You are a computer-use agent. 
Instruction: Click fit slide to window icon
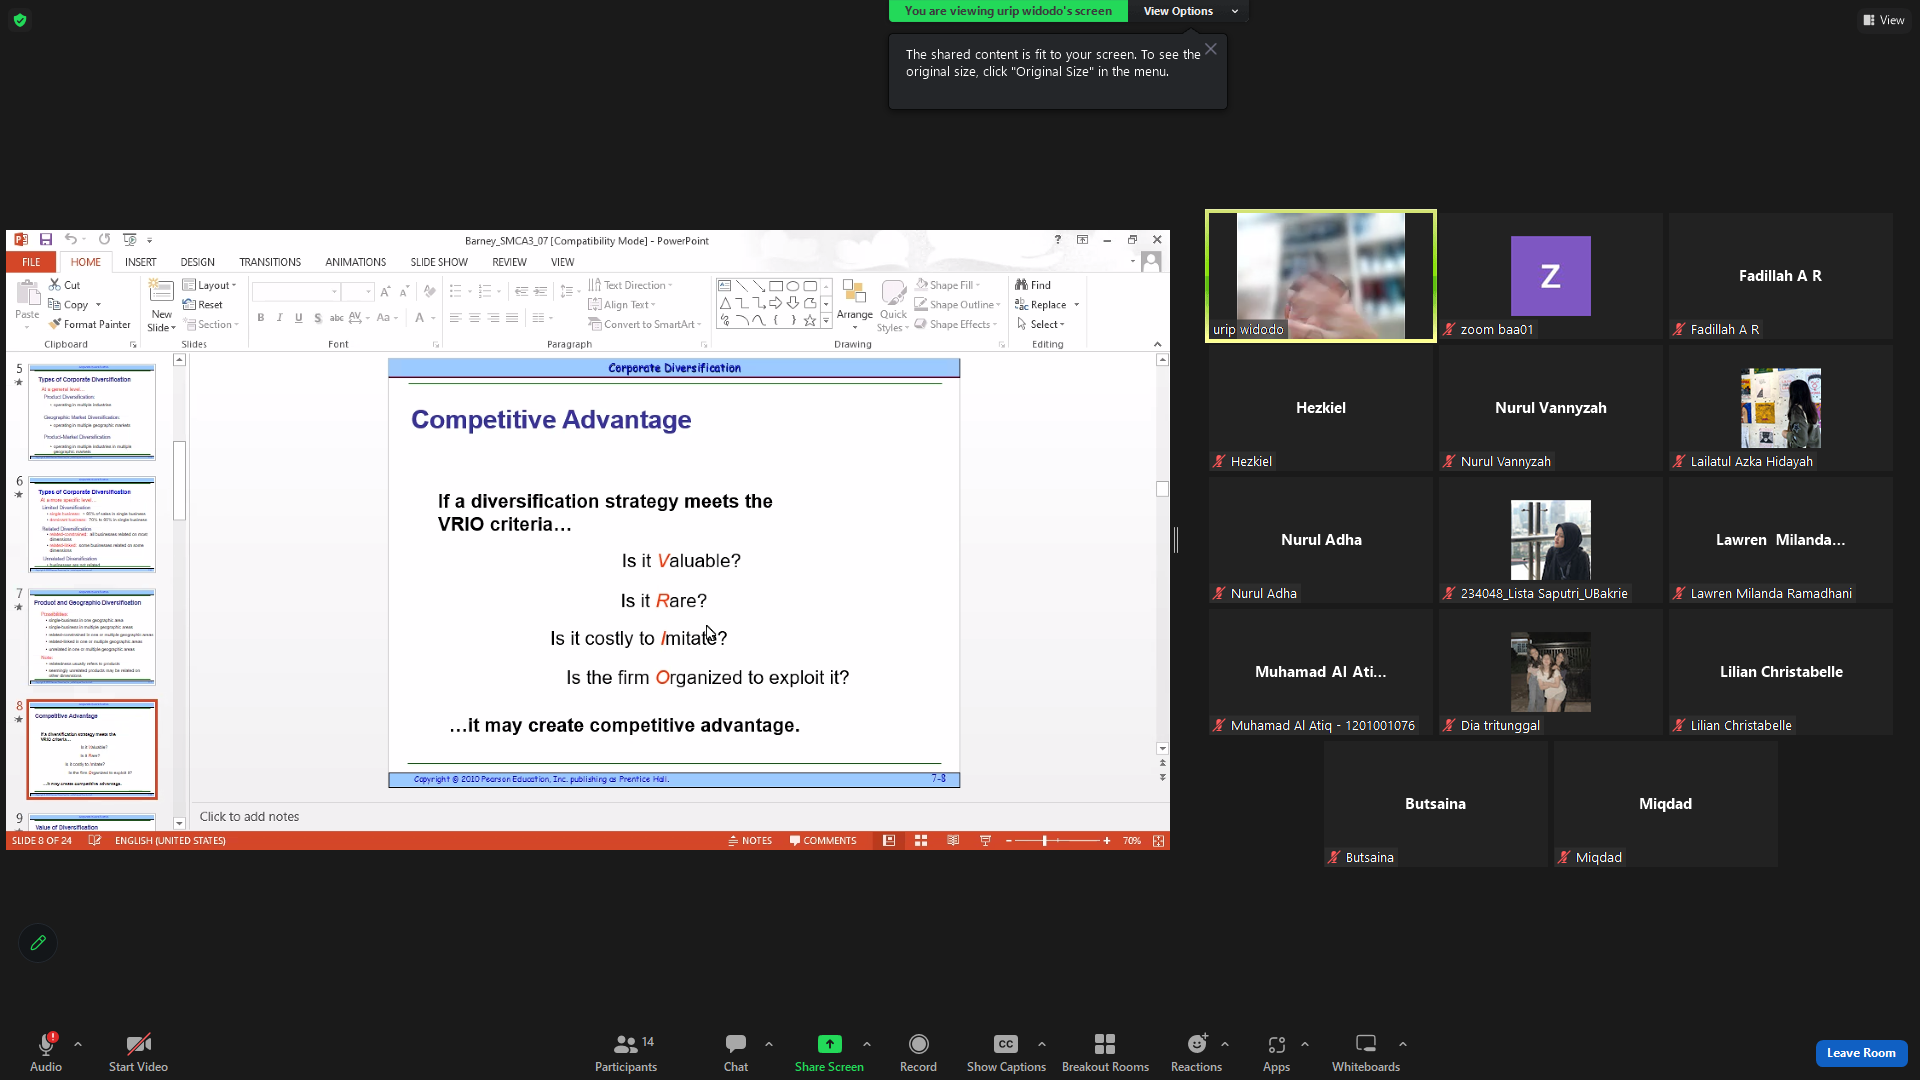click(x=1158, y=841)
